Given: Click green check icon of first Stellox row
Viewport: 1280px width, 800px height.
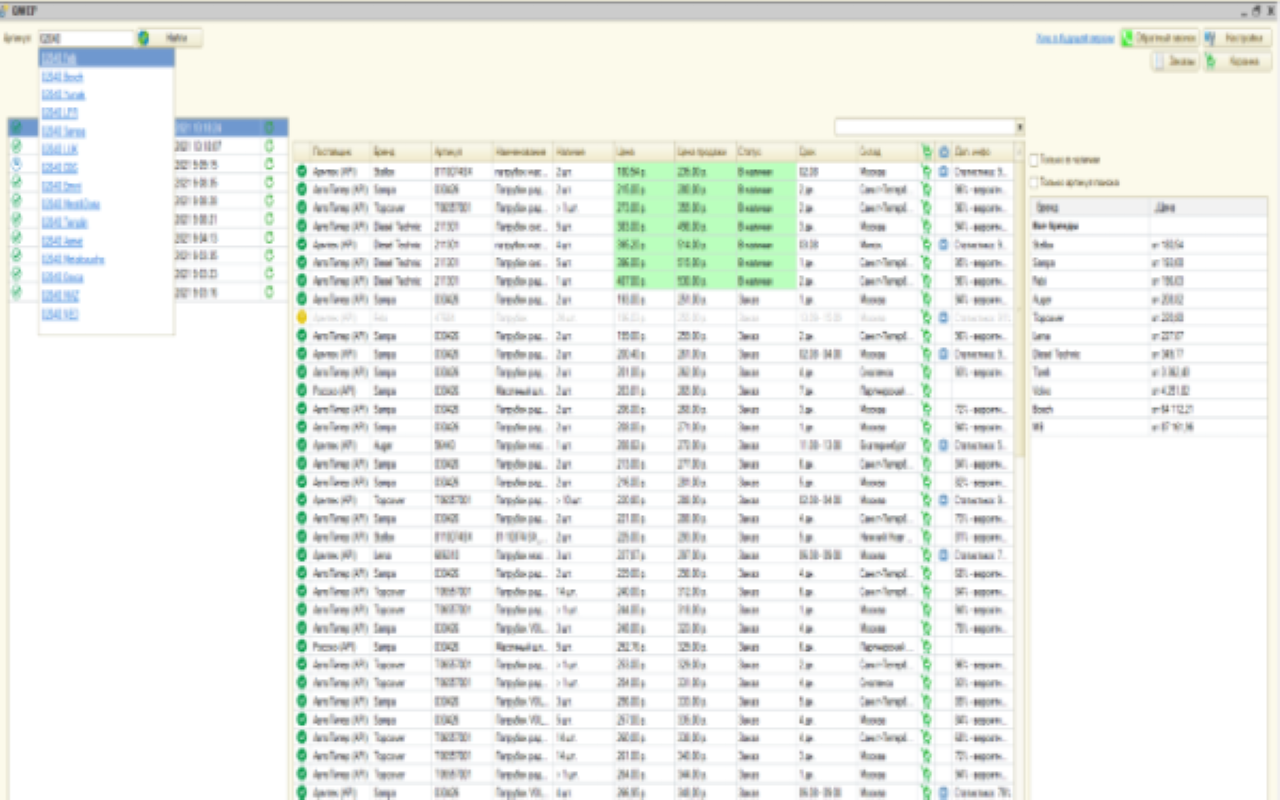Looking at the screenshot, I should [x=301, y=172].
